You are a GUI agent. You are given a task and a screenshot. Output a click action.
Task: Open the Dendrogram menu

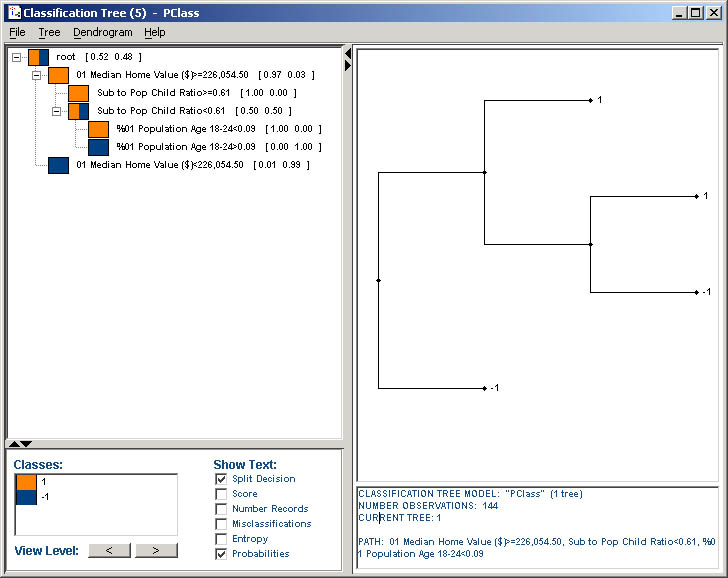pyautogui.click(x=103, y=32)
